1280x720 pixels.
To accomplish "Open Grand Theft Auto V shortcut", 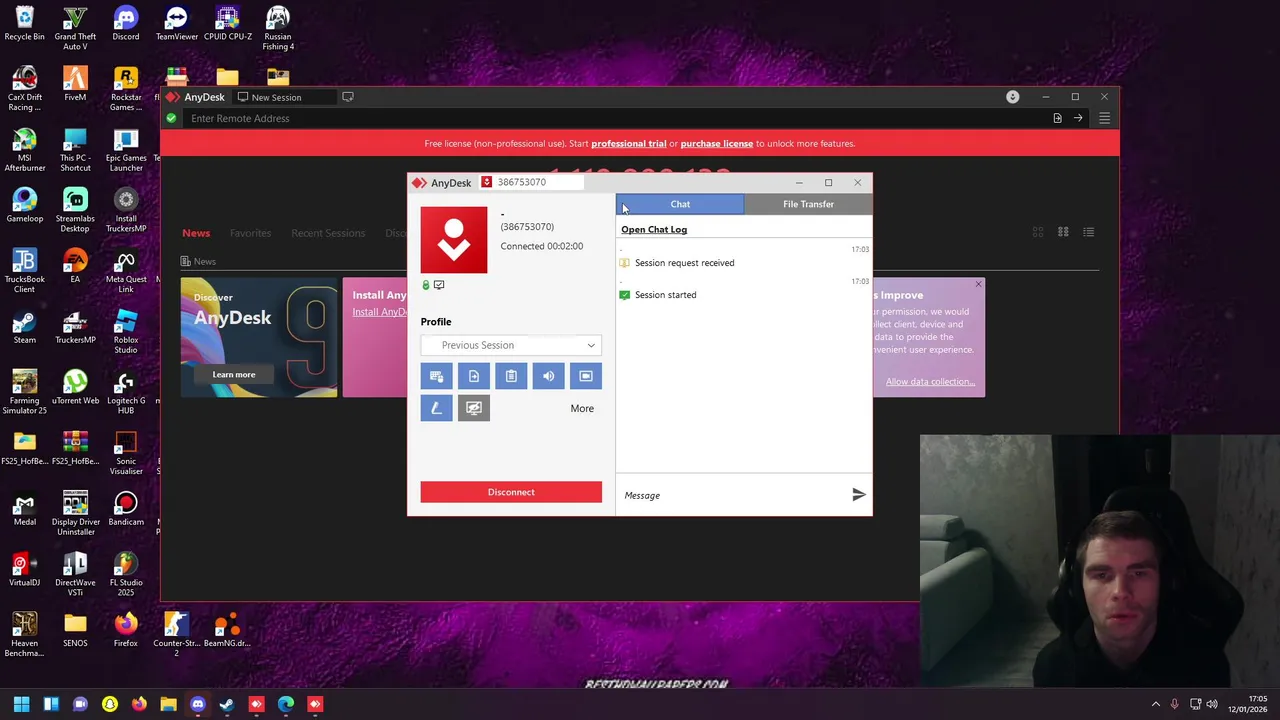I will (75, 29).
